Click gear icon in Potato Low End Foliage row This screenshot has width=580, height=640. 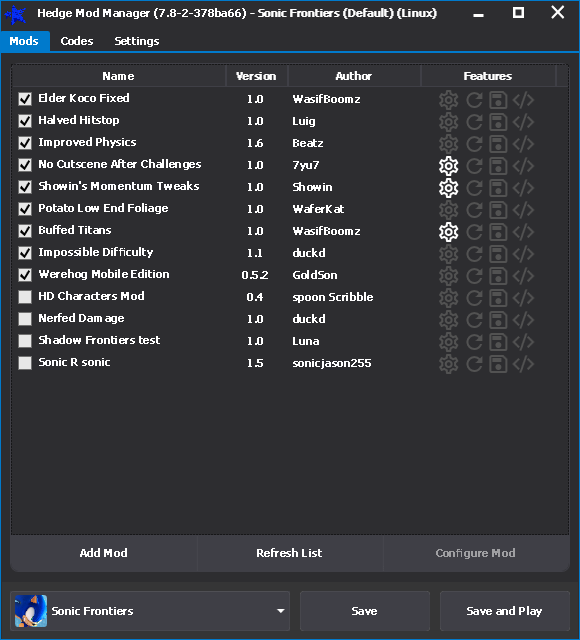click(449, 210)
